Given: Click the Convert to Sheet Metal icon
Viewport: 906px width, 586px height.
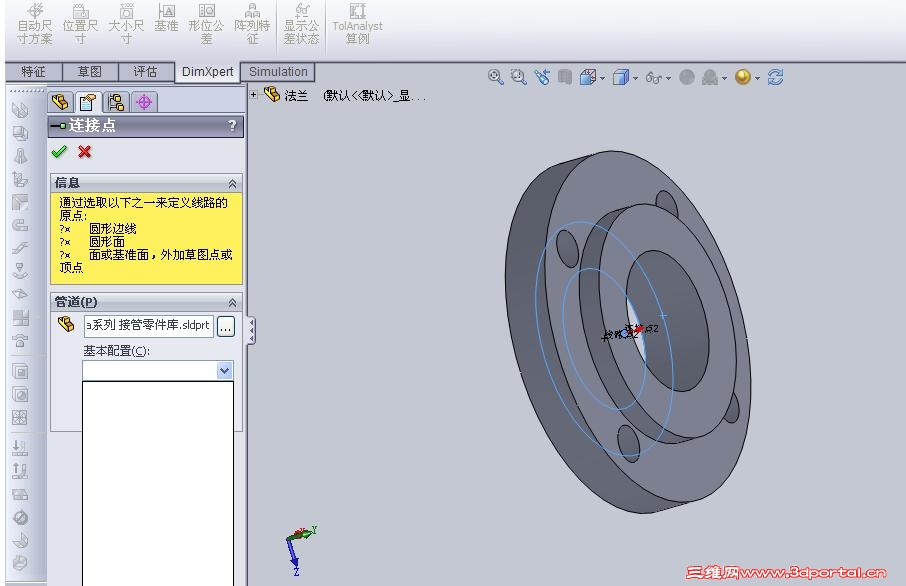Looking at the screenshot, I should (x=20, y=133).
